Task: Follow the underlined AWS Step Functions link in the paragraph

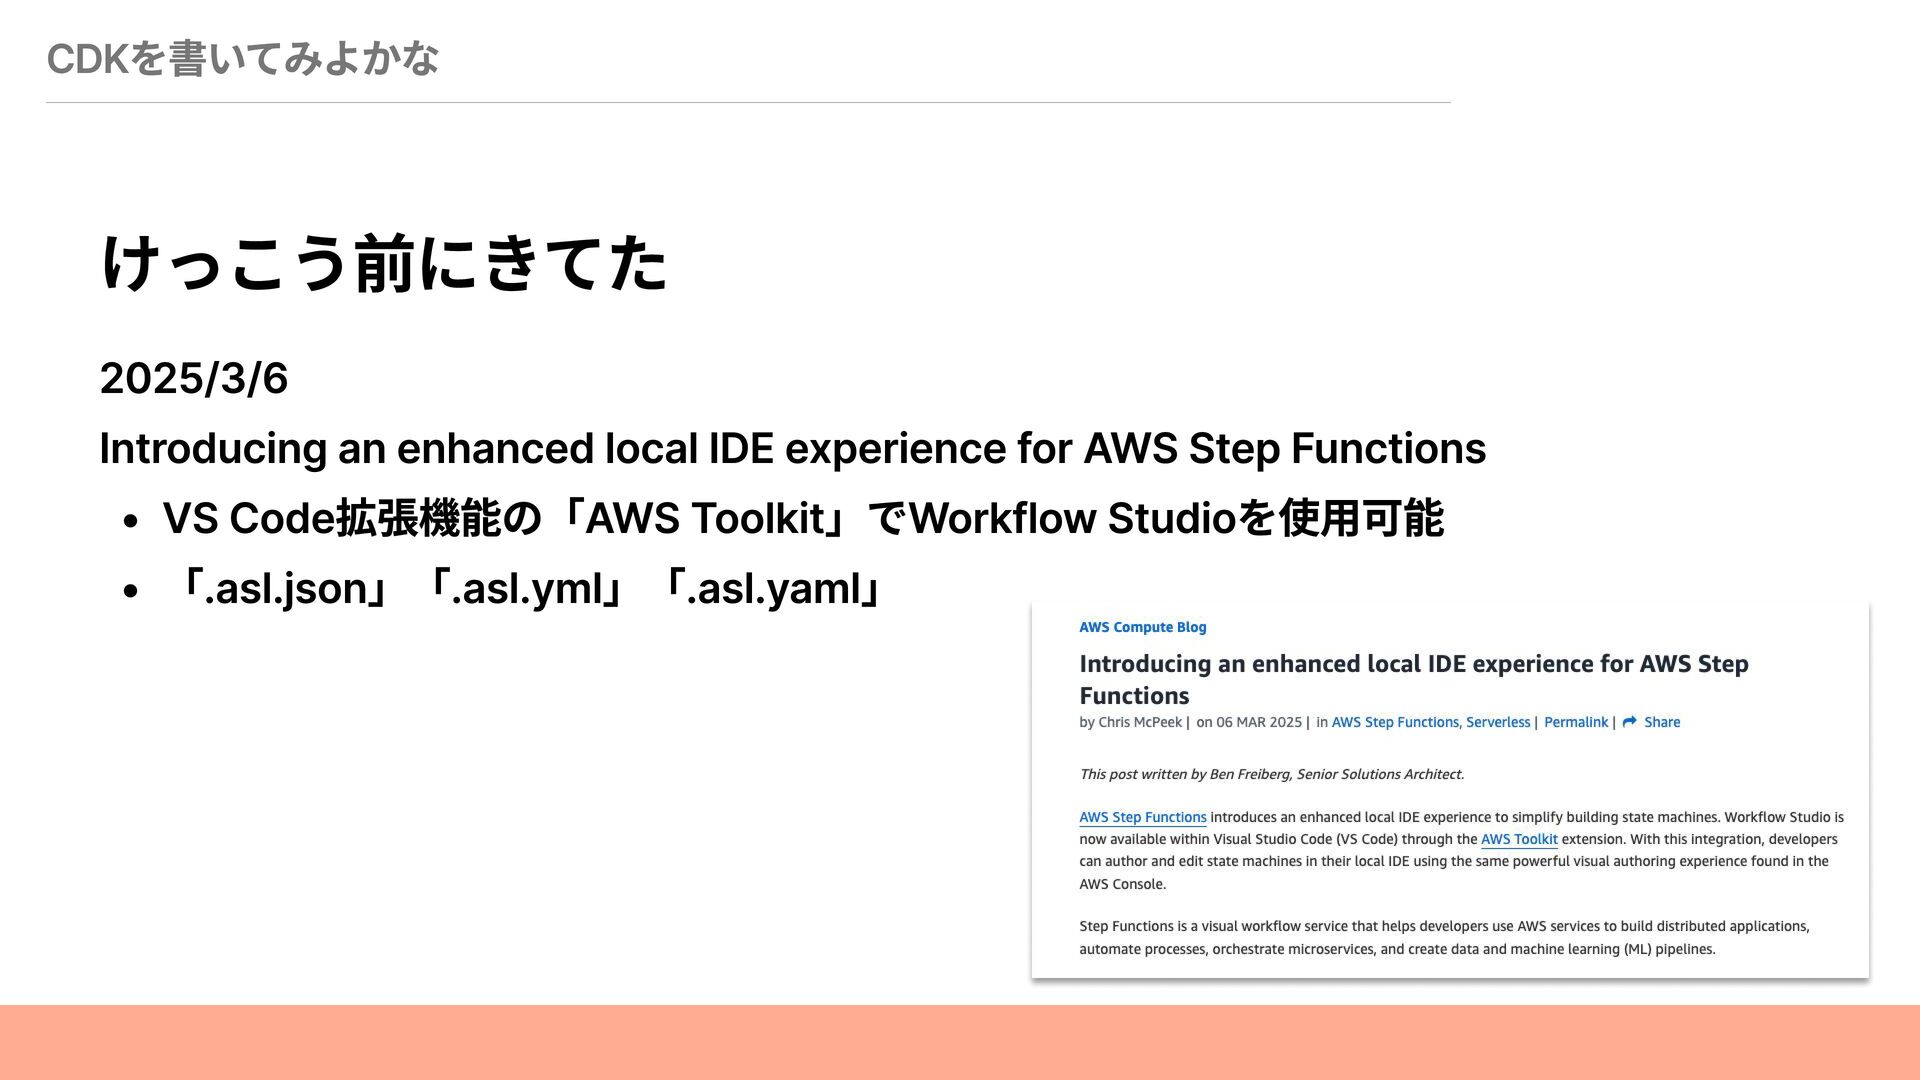Action: click(x=1143, y=817)
